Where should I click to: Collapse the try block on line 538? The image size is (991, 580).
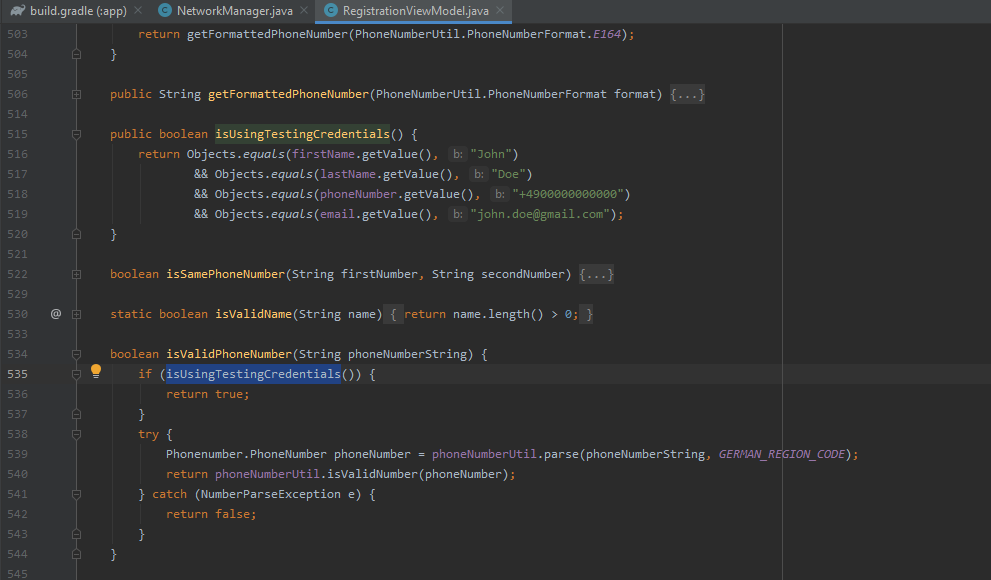pyautogui.click(x=76, y=434)
